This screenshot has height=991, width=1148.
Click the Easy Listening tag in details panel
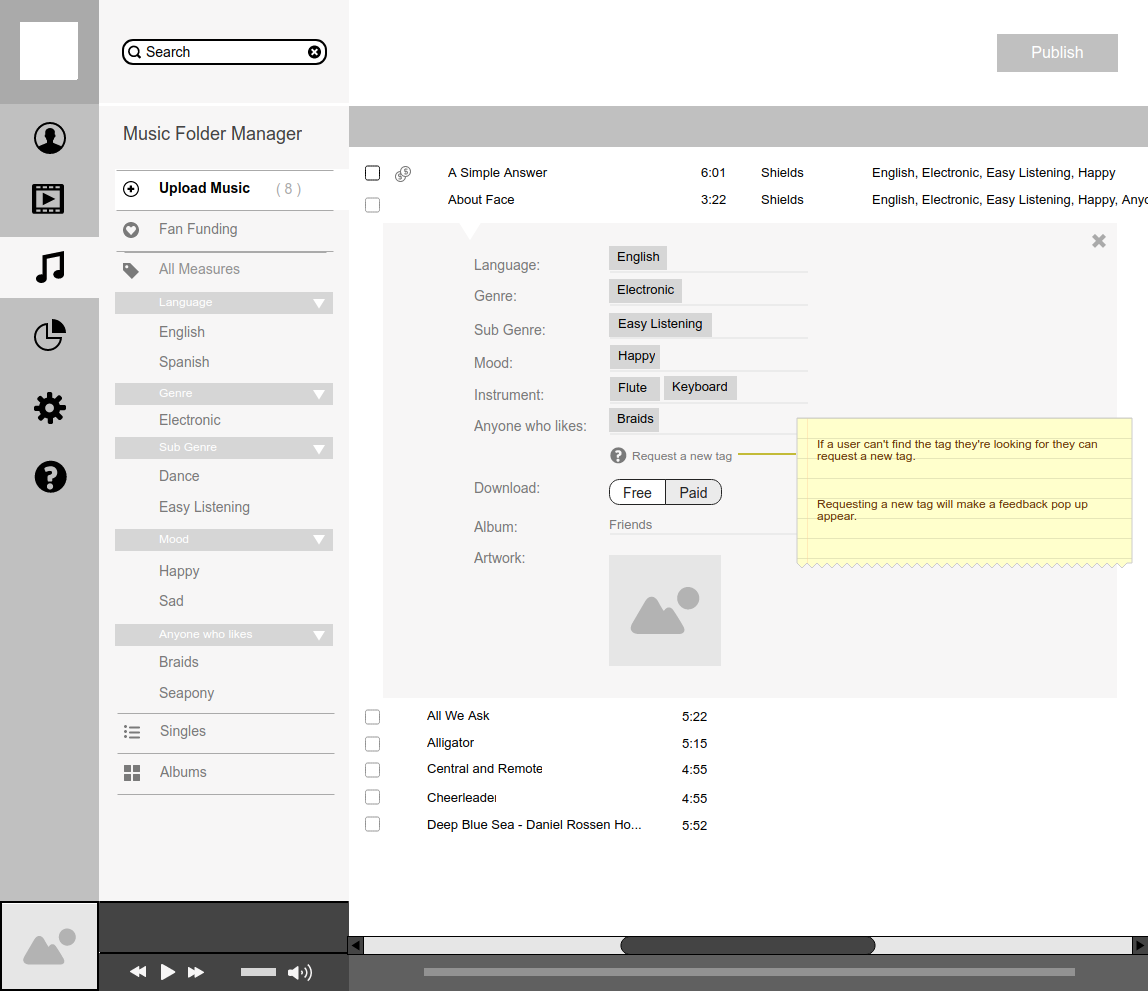660,324
